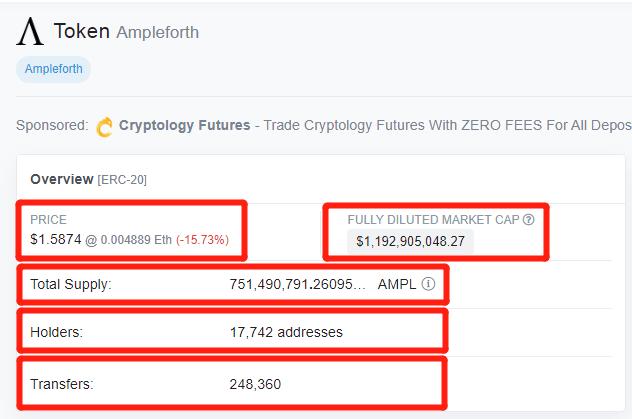
Task: Click the 248,360 transfers count
Action: pos(255,384)
